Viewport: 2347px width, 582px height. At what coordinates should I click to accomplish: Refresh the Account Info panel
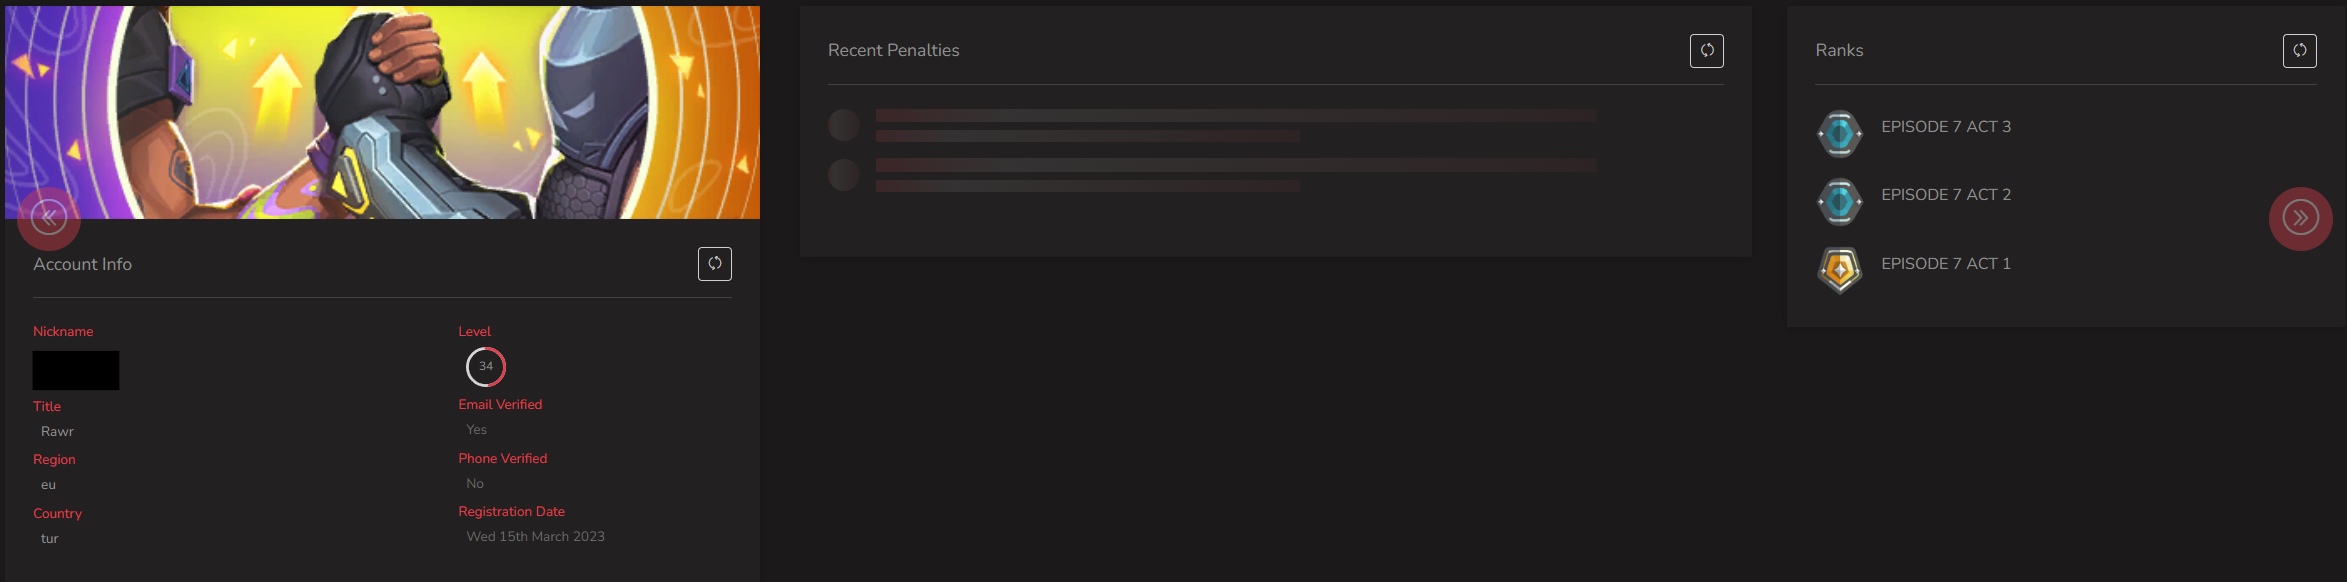714,264
